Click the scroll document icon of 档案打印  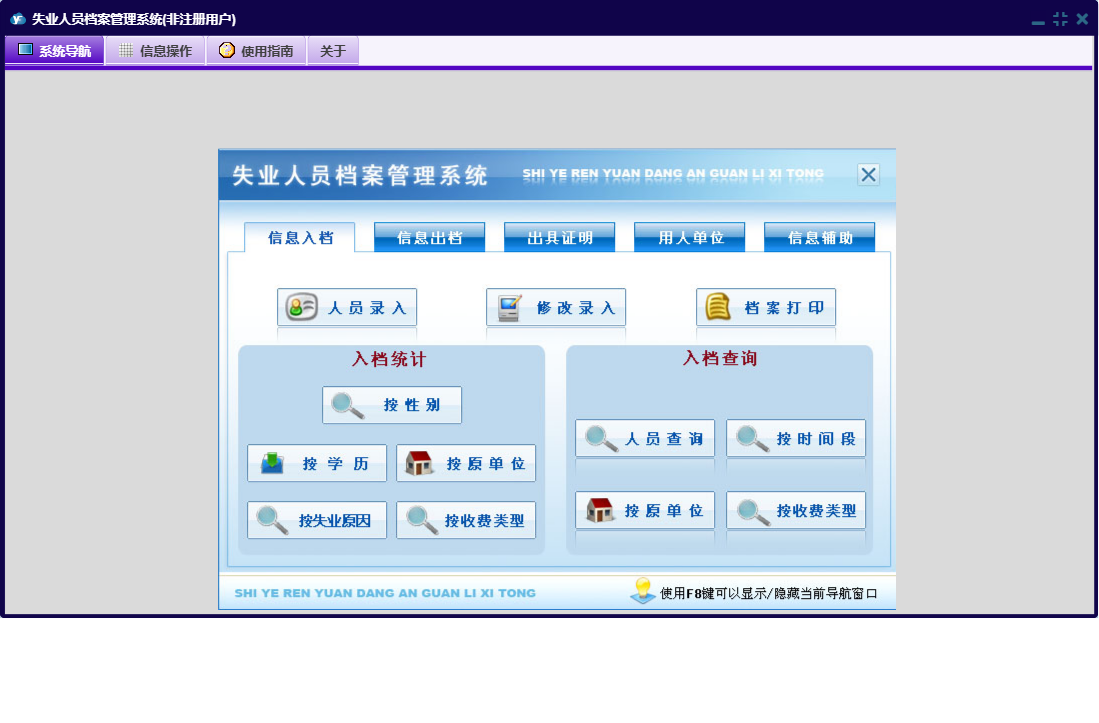coord(718,307)
